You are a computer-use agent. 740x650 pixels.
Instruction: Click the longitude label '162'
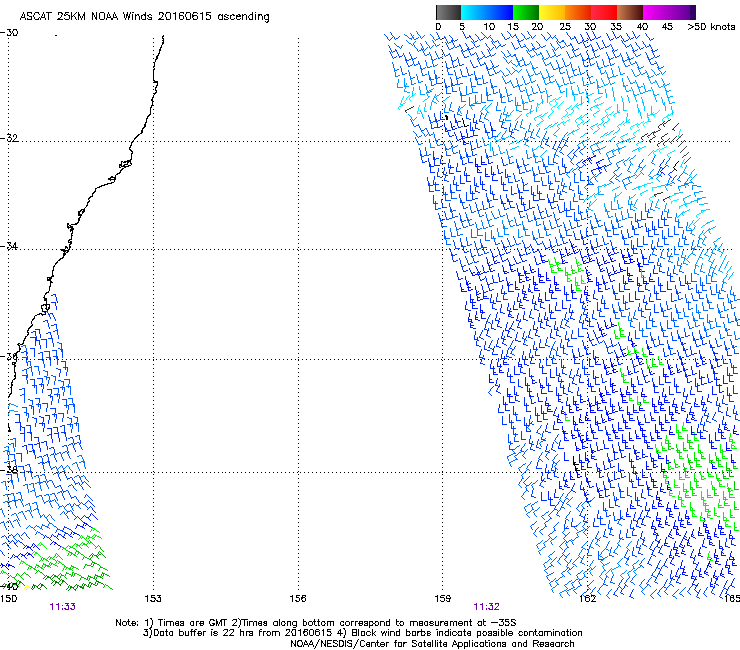click(x=587, y=599)
